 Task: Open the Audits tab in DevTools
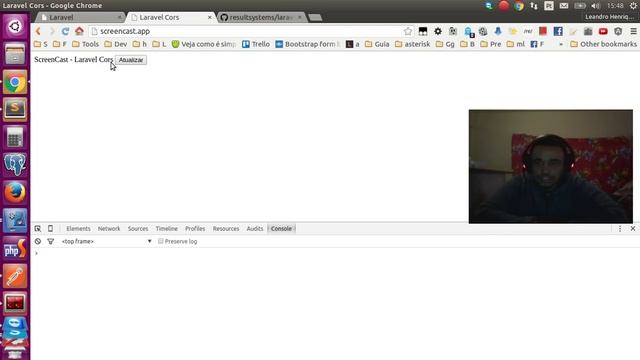point(255,229)
